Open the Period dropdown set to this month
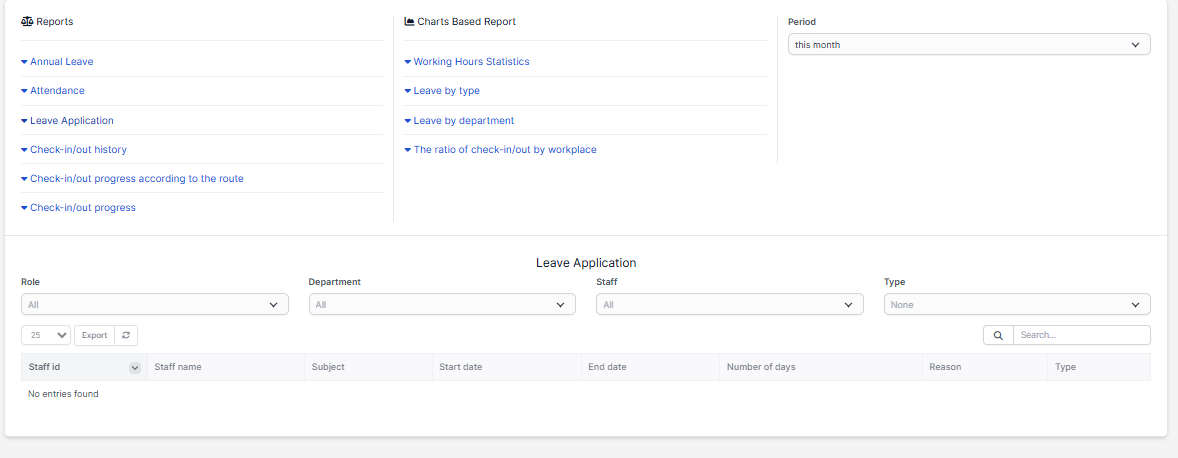This screenshot has height=458, width=1178. click(968, 45)
